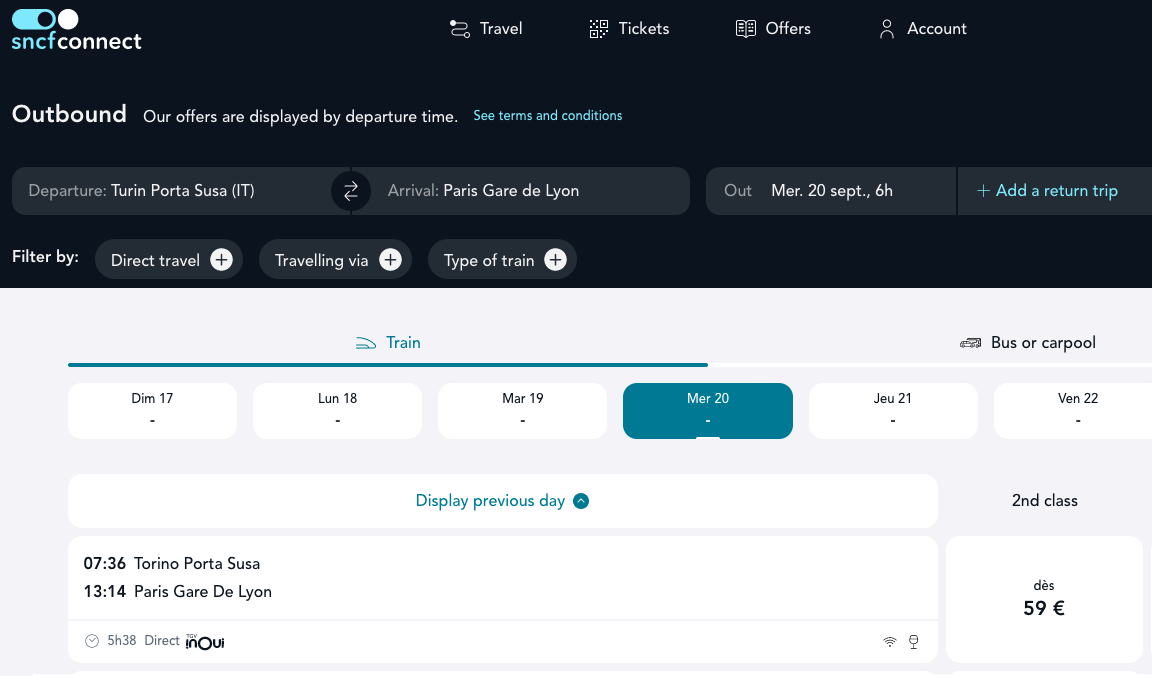Swap departure and arrival stations
1152x676 pixels.
351,191
